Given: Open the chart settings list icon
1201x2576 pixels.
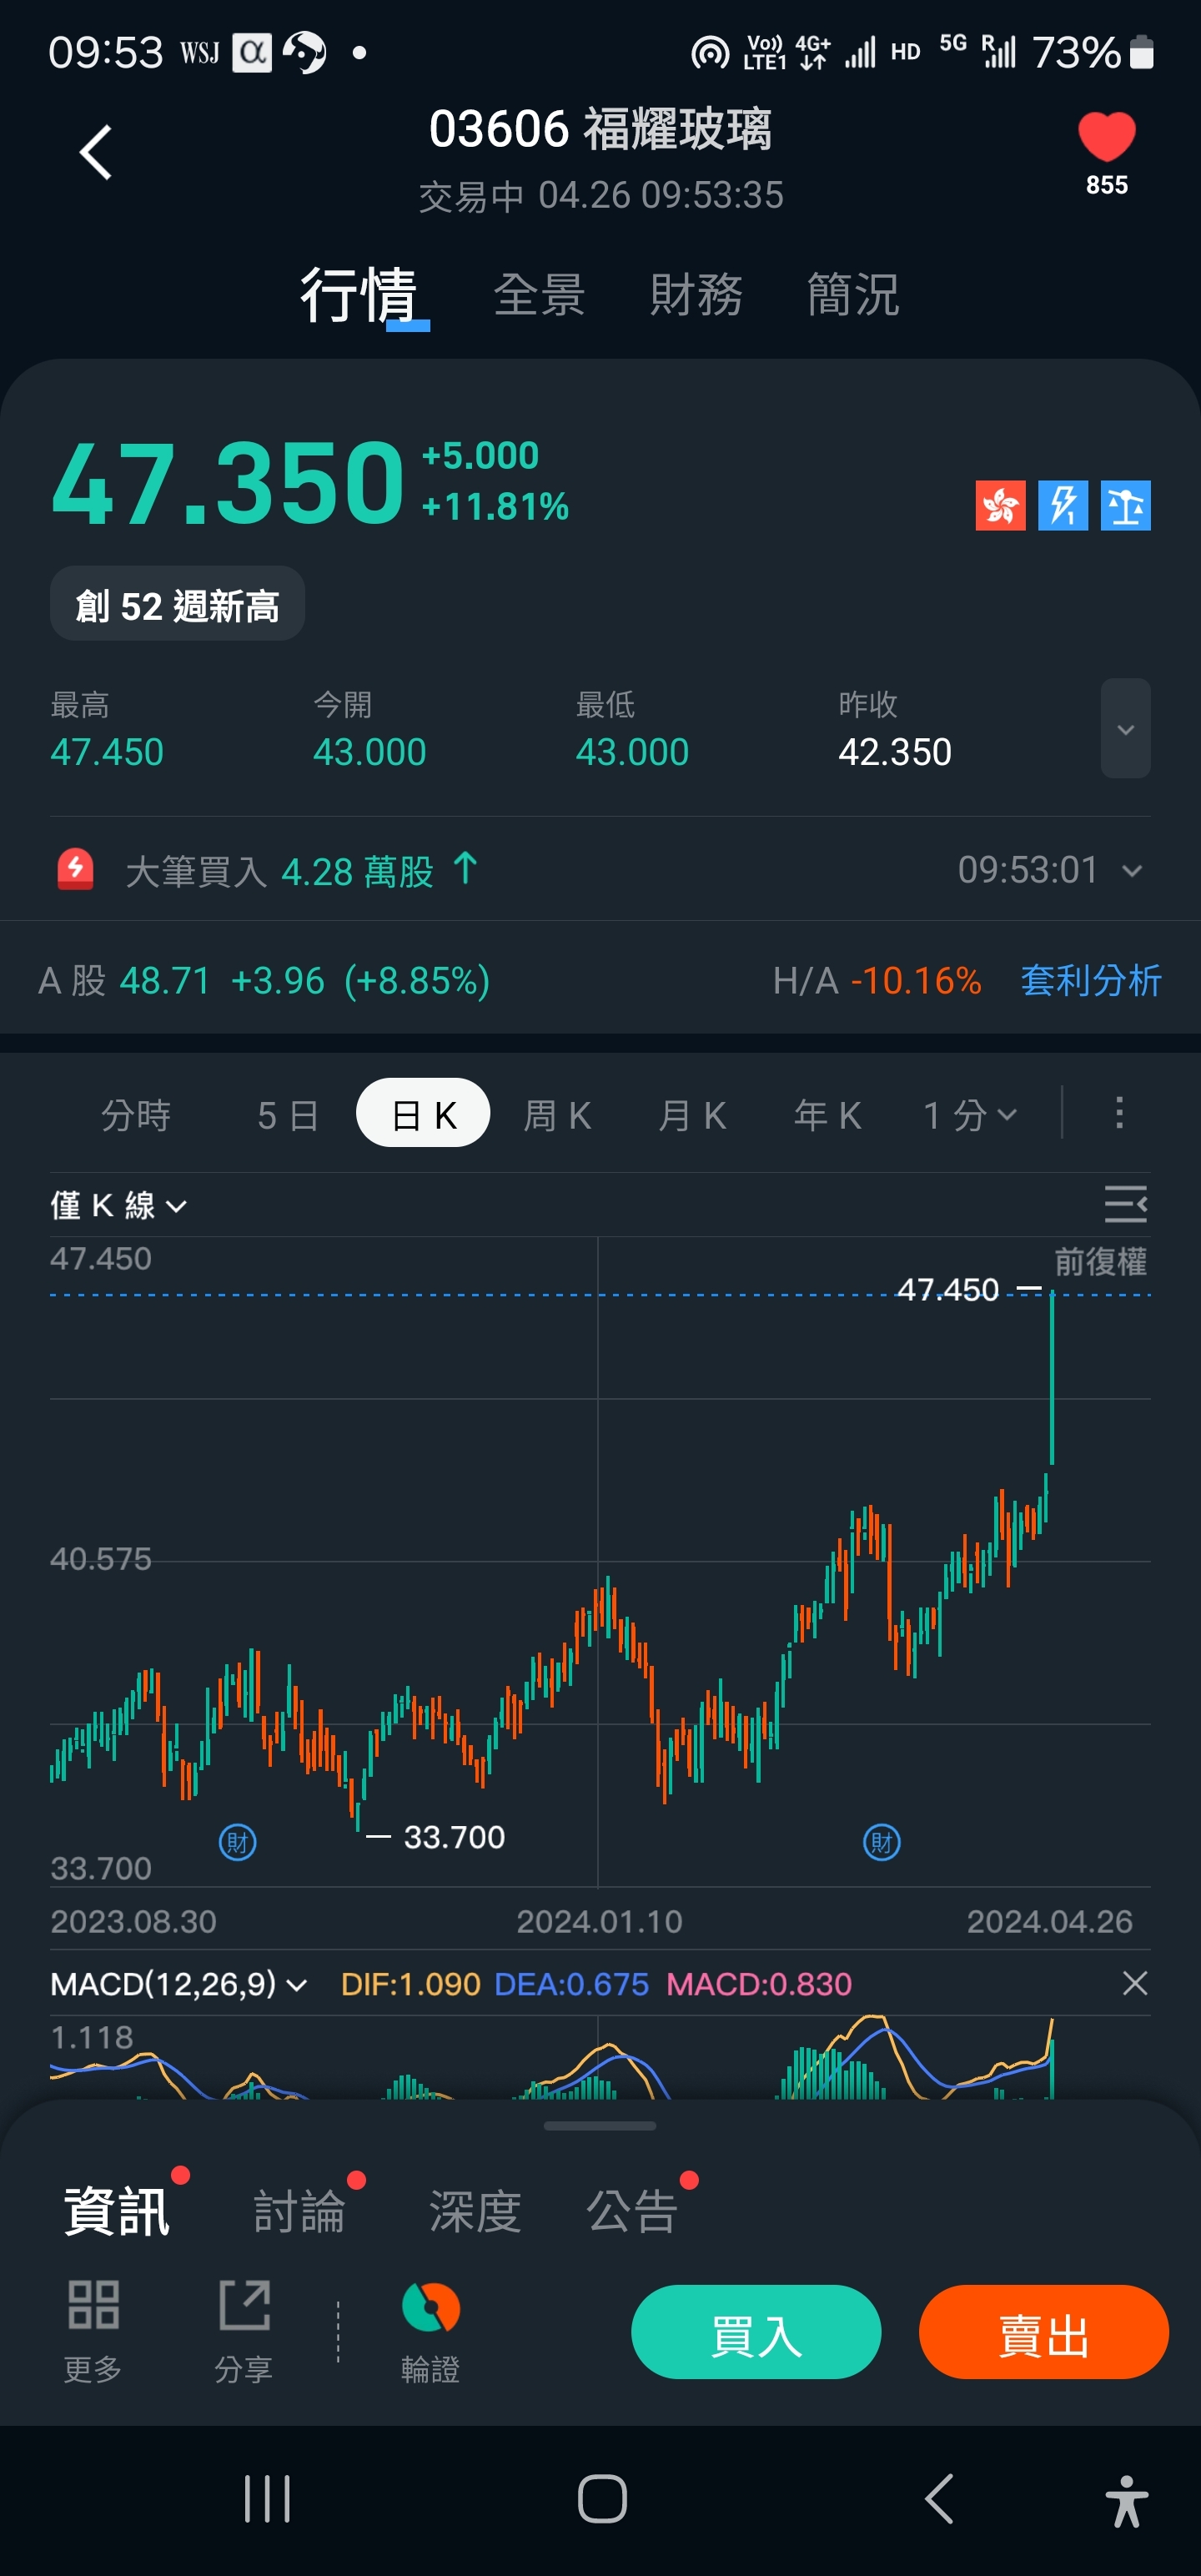Looking at the screenshot, I should 1125,1204.
